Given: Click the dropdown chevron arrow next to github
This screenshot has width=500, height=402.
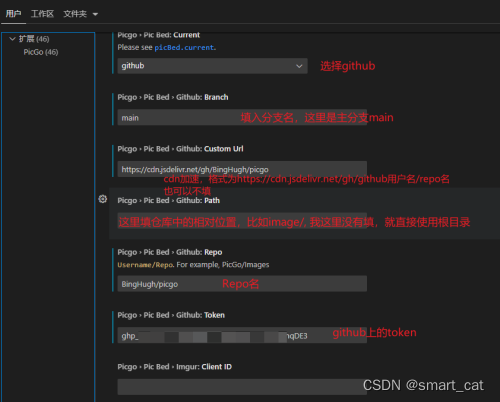Looking at the screenshot, I should click(299, 66).
